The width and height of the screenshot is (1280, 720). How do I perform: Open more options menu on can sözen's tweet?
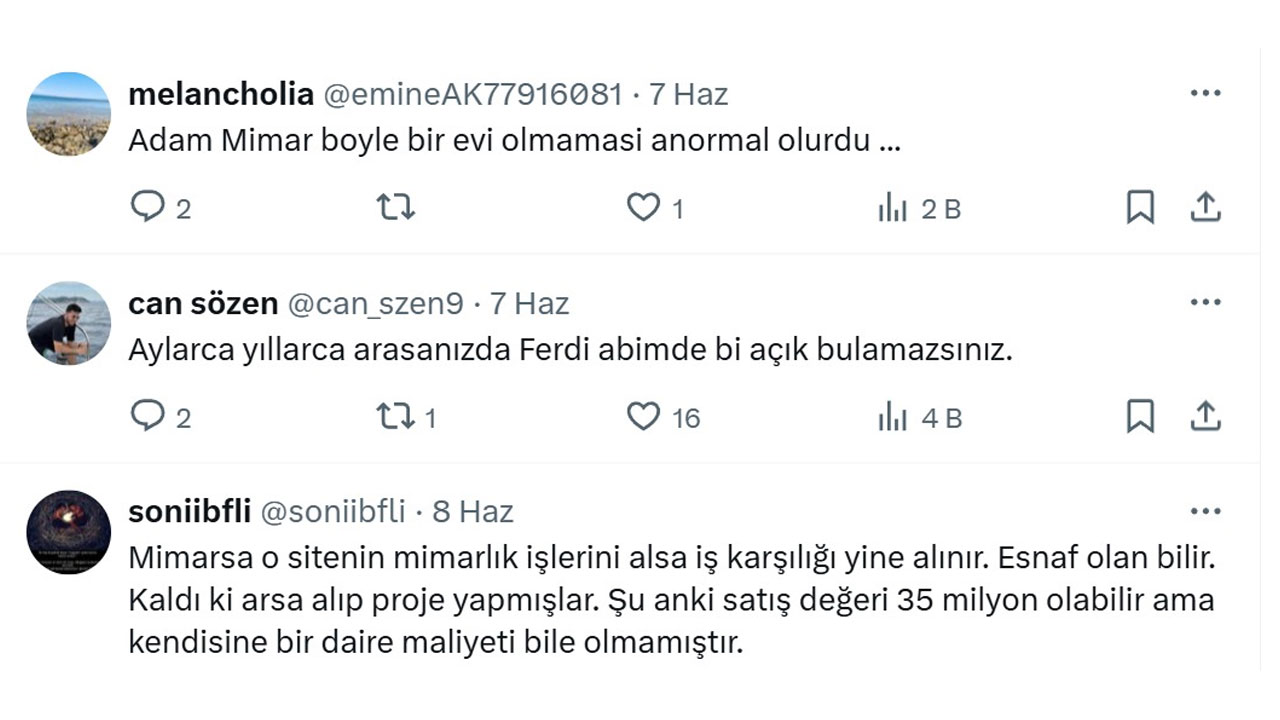click(x=1207, y=300)
